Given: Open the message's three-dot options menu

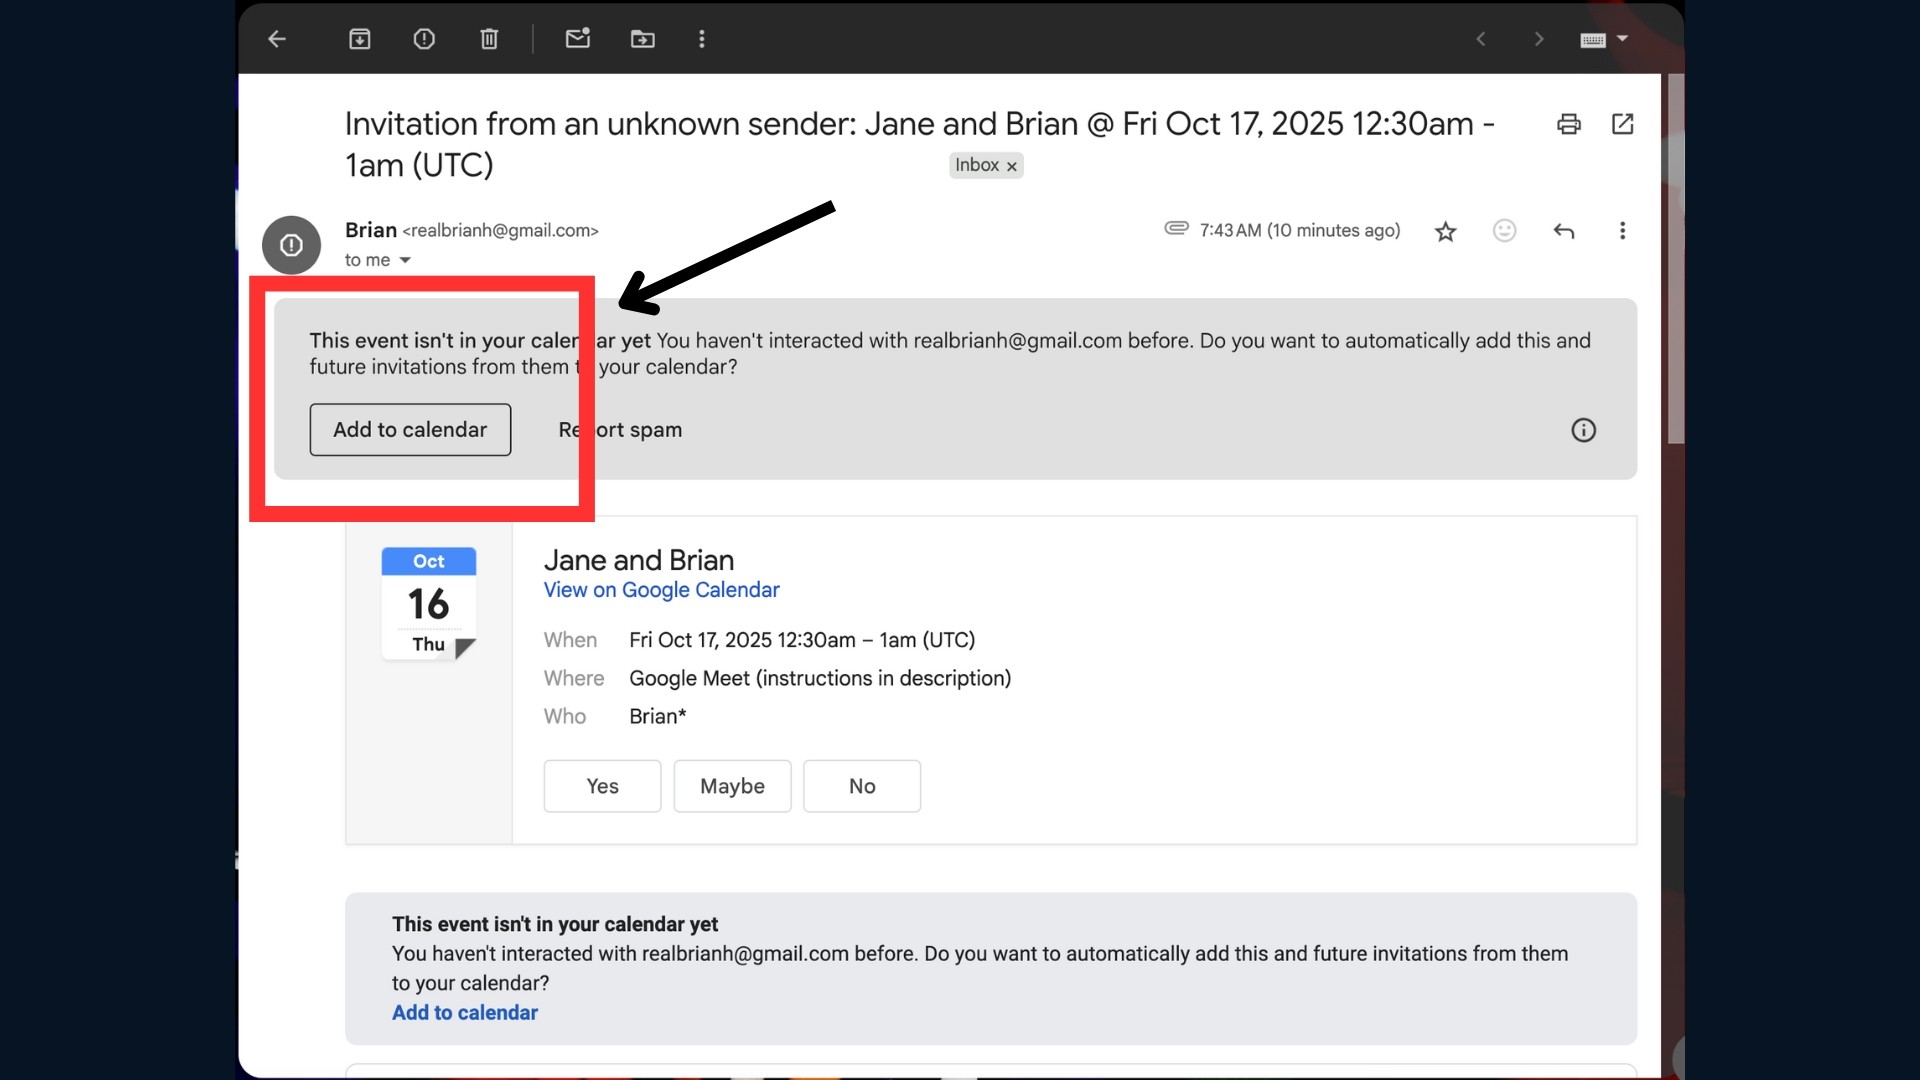Looking at the screenshot, I should click(x=1622, y=231).
